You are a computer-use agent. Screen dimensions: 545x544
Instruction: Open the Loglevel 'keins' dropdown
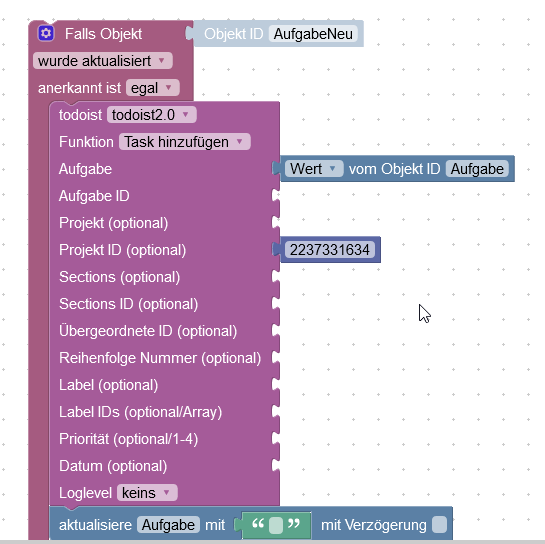(147, 493)
